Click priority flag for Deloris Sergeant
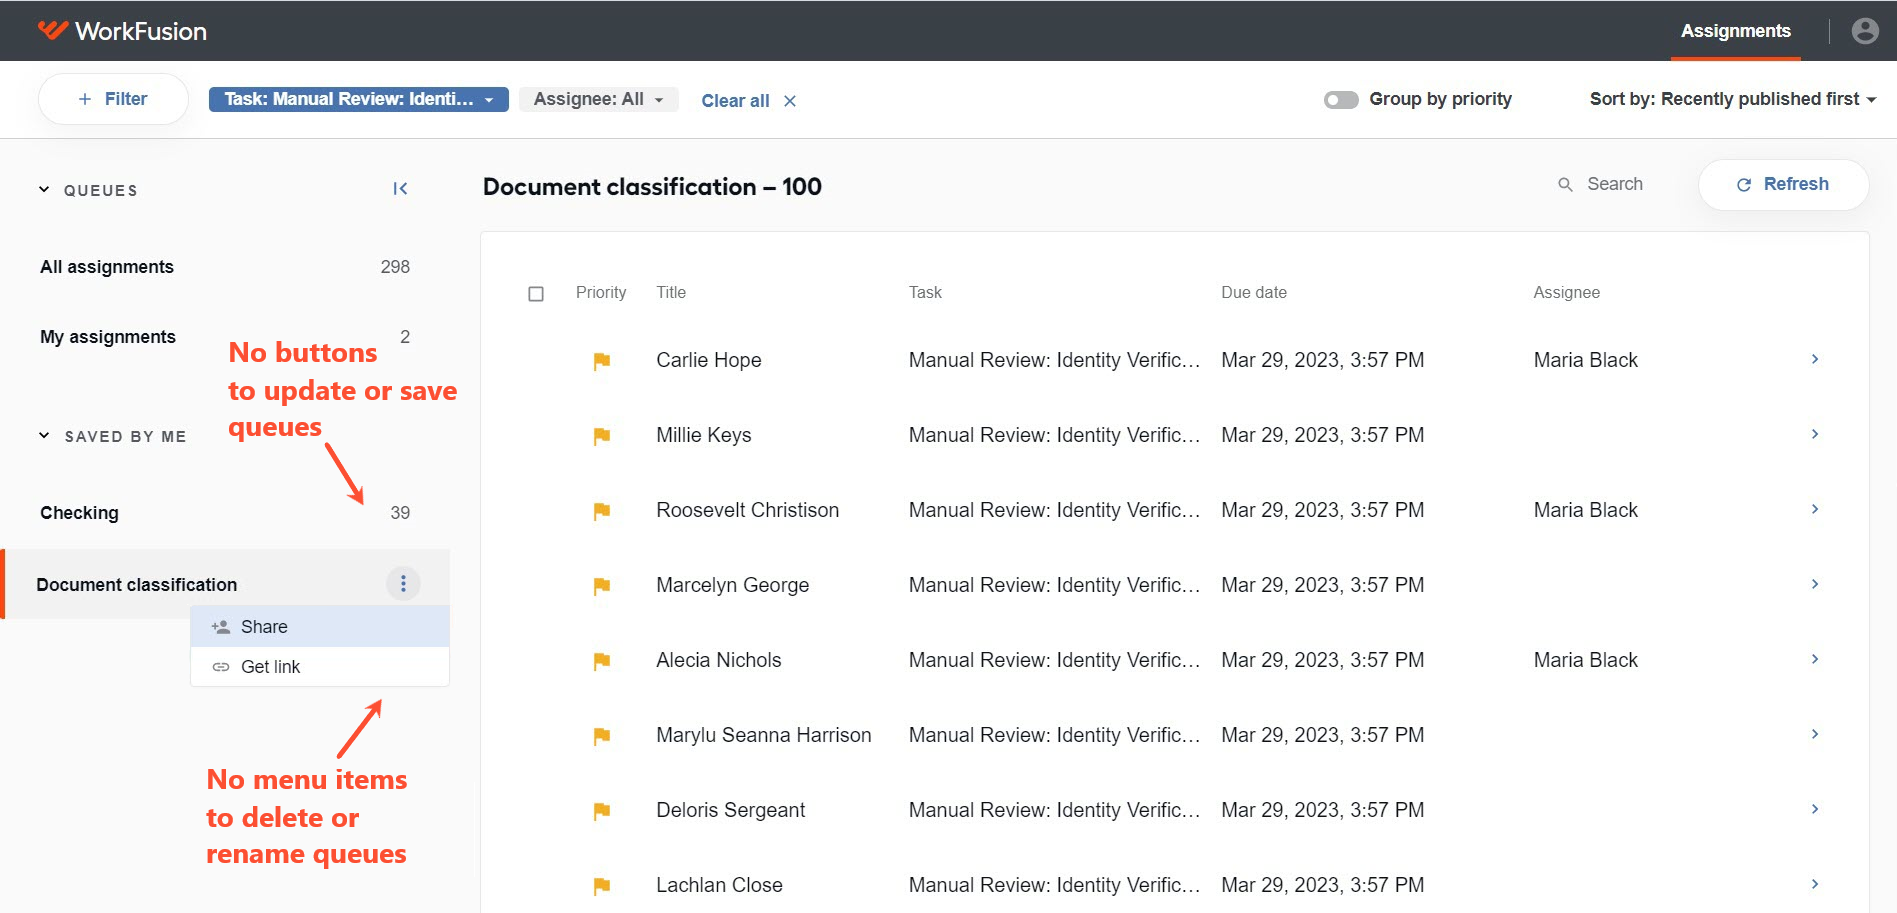This screenshot has width=1897, height=913. pos(601,811)
